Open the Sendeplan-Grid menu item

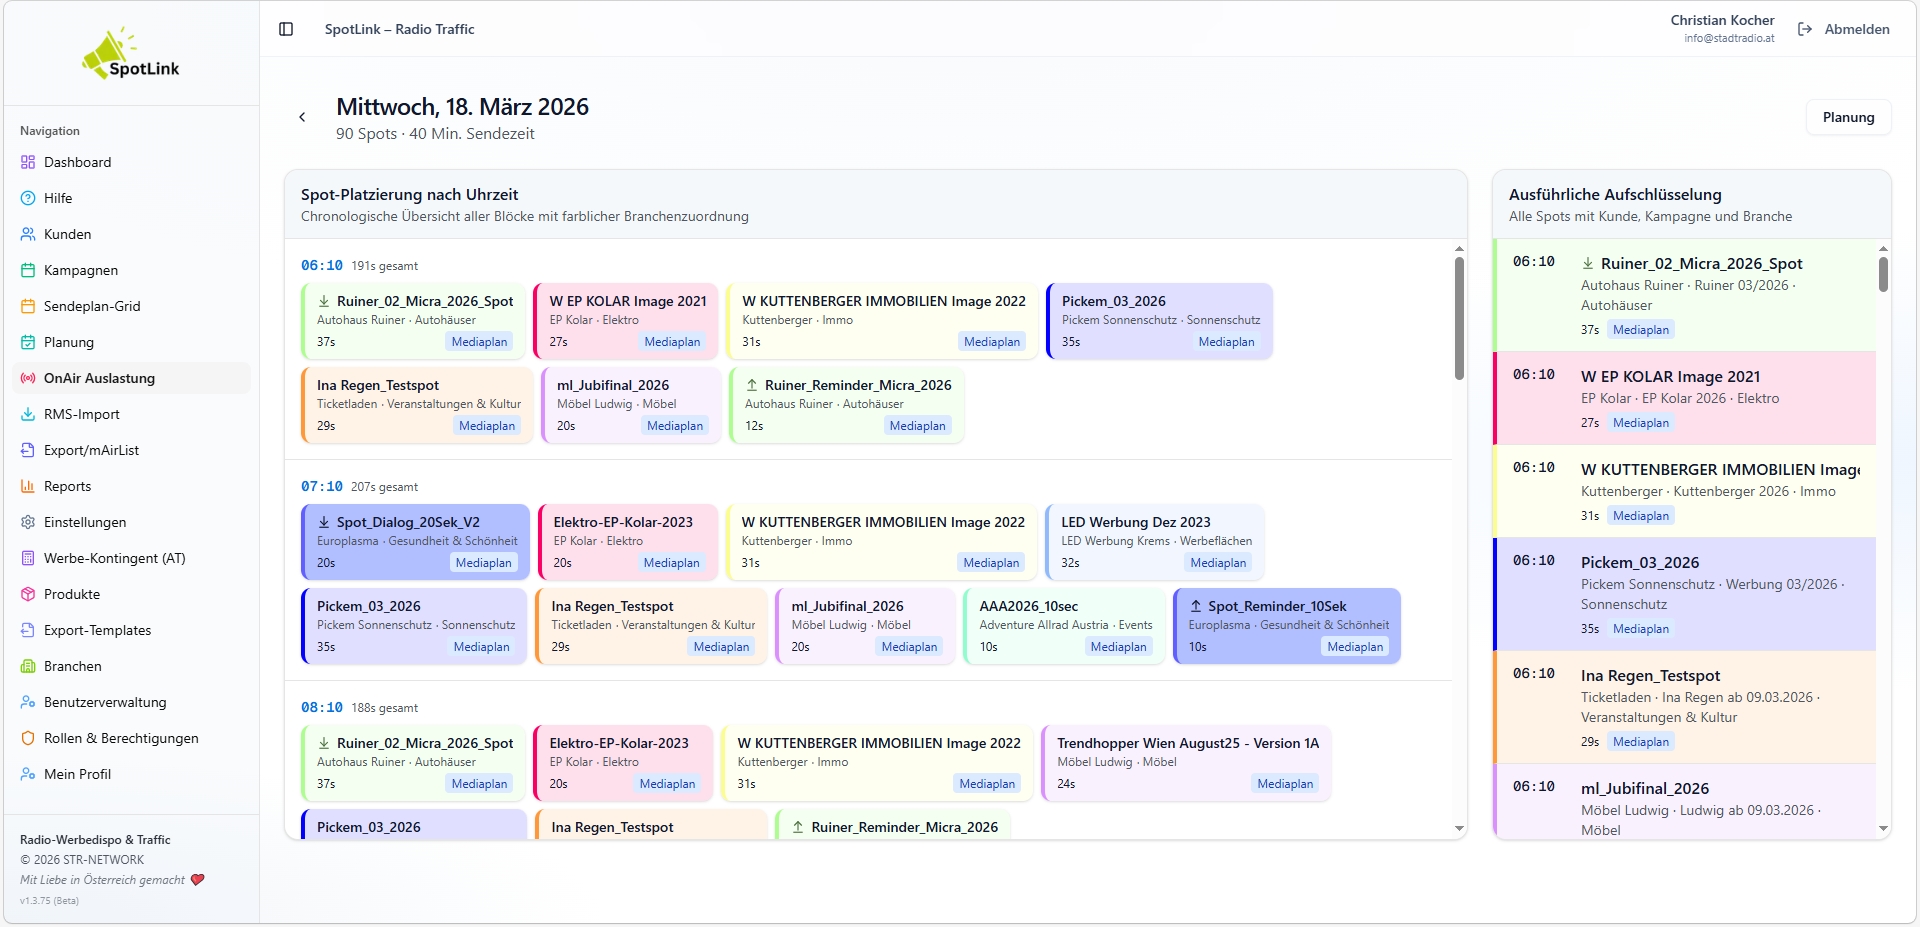tap(91, 306)
